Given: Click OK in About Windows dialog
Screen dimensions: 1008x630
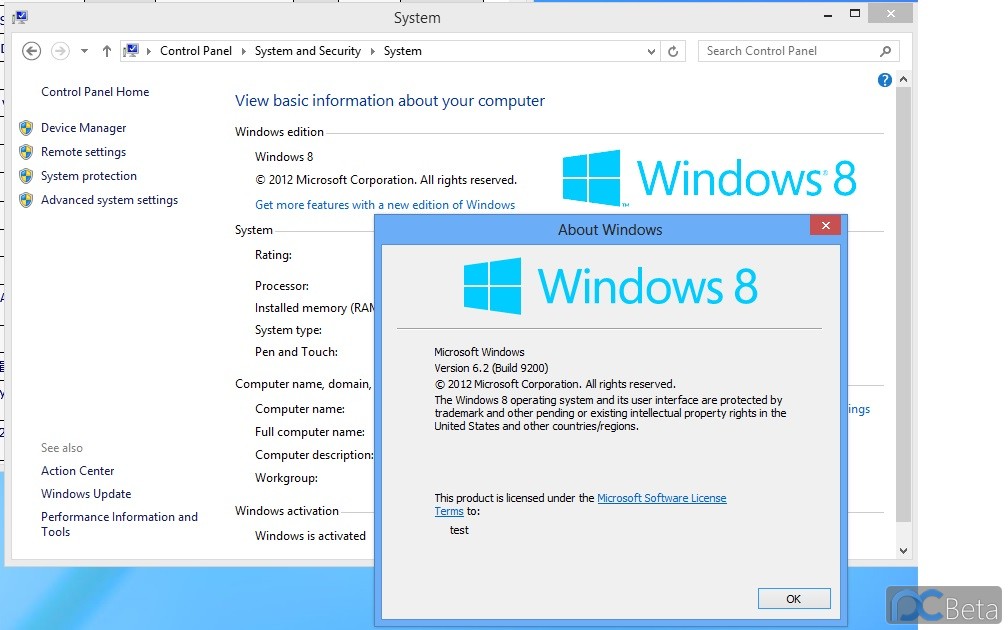Looking at the screenshot, I should click(794, 598).
